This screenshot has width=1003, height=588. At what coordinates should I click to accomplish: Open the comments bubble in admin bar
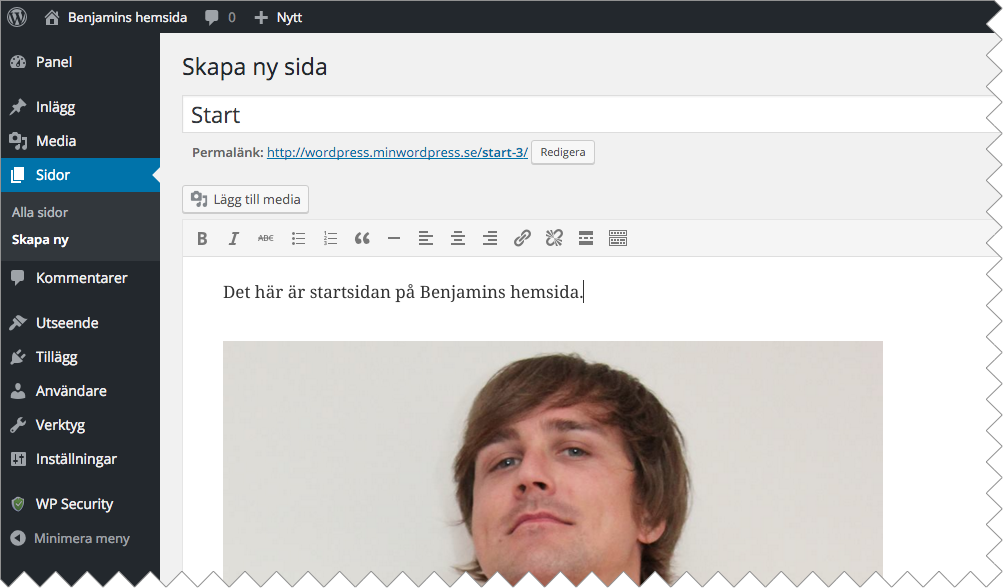tap(219, 17)
